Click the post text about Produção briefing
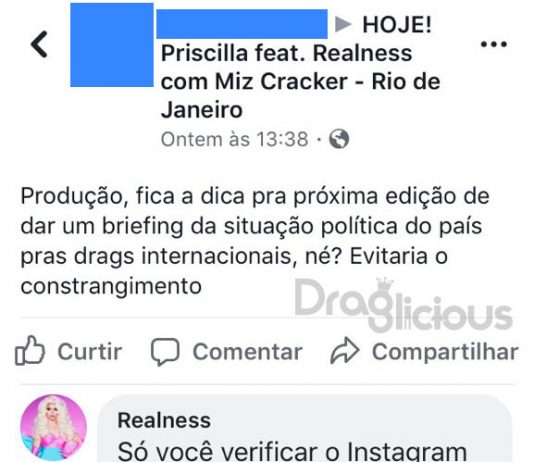Screen dimensions: 534x462 [x=255, y=241]
